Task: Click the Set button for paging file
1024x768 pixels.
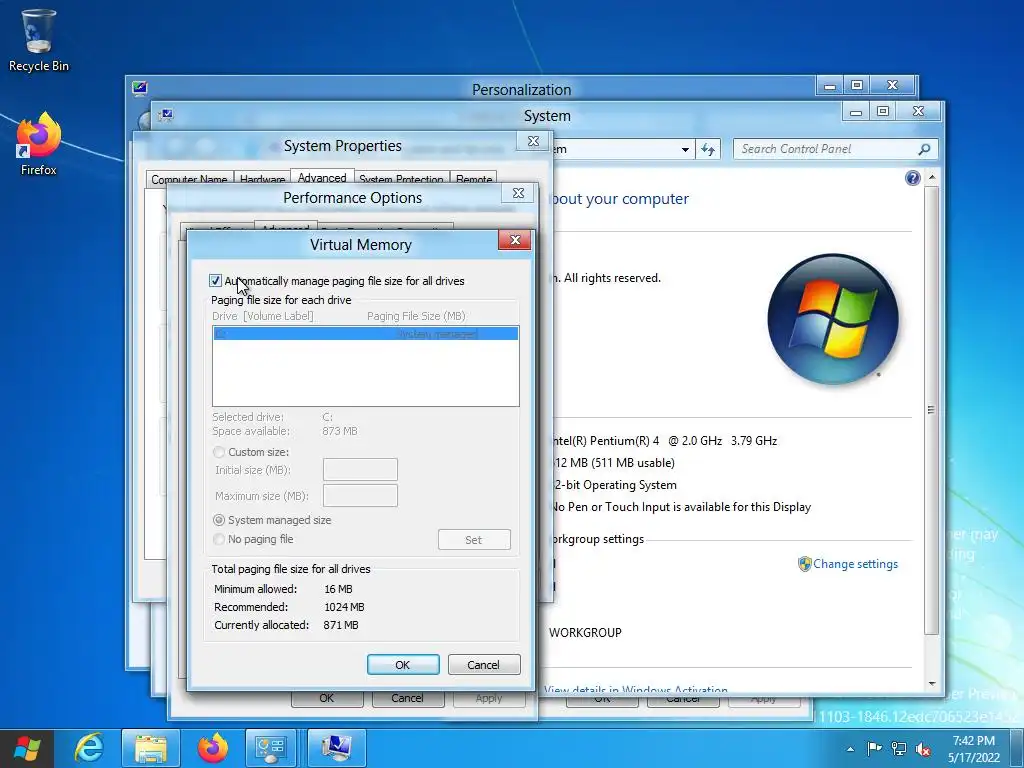Action: [x=474, y=540]
